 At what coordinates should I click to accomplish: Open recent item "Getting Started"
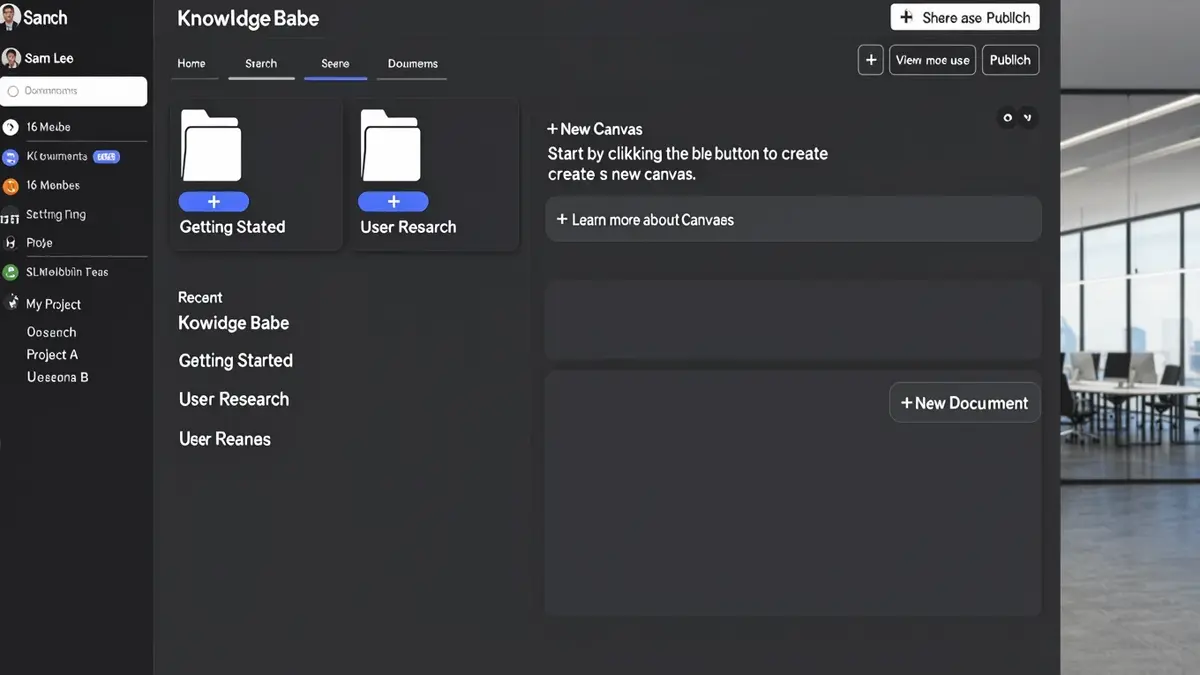pos(236,361)
